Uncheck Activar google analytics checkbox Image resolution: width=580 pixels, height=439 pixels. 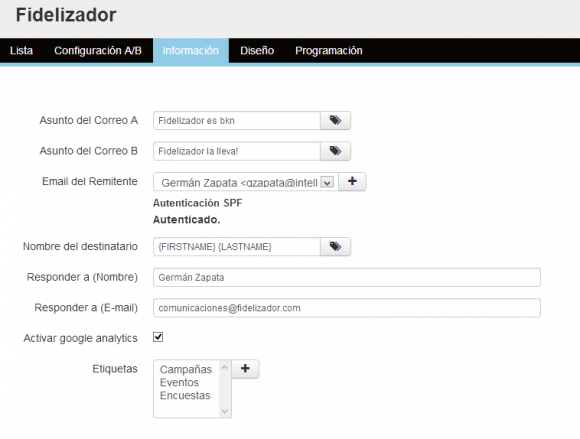158,337
